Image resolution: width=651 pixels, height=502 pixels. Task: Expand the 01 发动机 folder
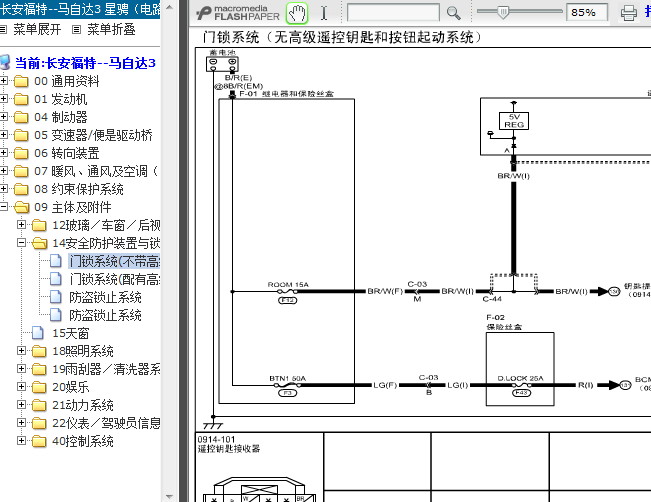click(4, 98)
